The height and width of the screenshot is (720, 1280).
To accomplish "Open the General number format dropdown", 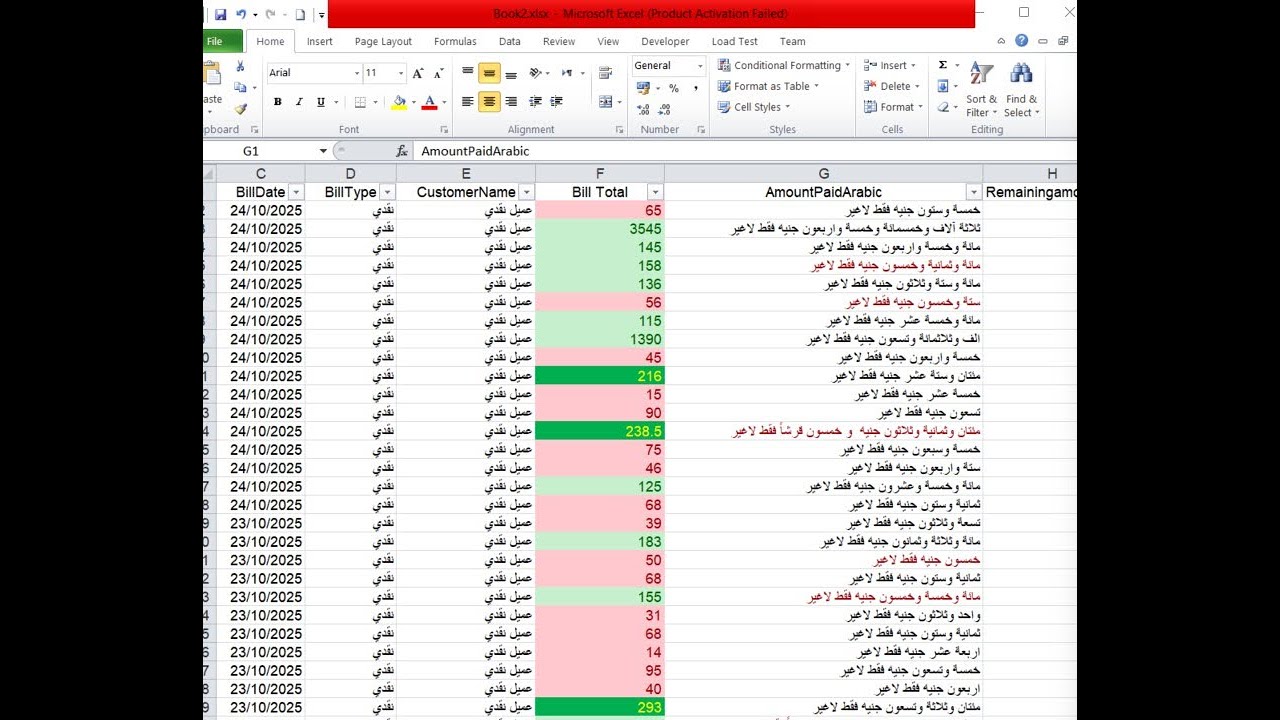I will coord(699,66).
